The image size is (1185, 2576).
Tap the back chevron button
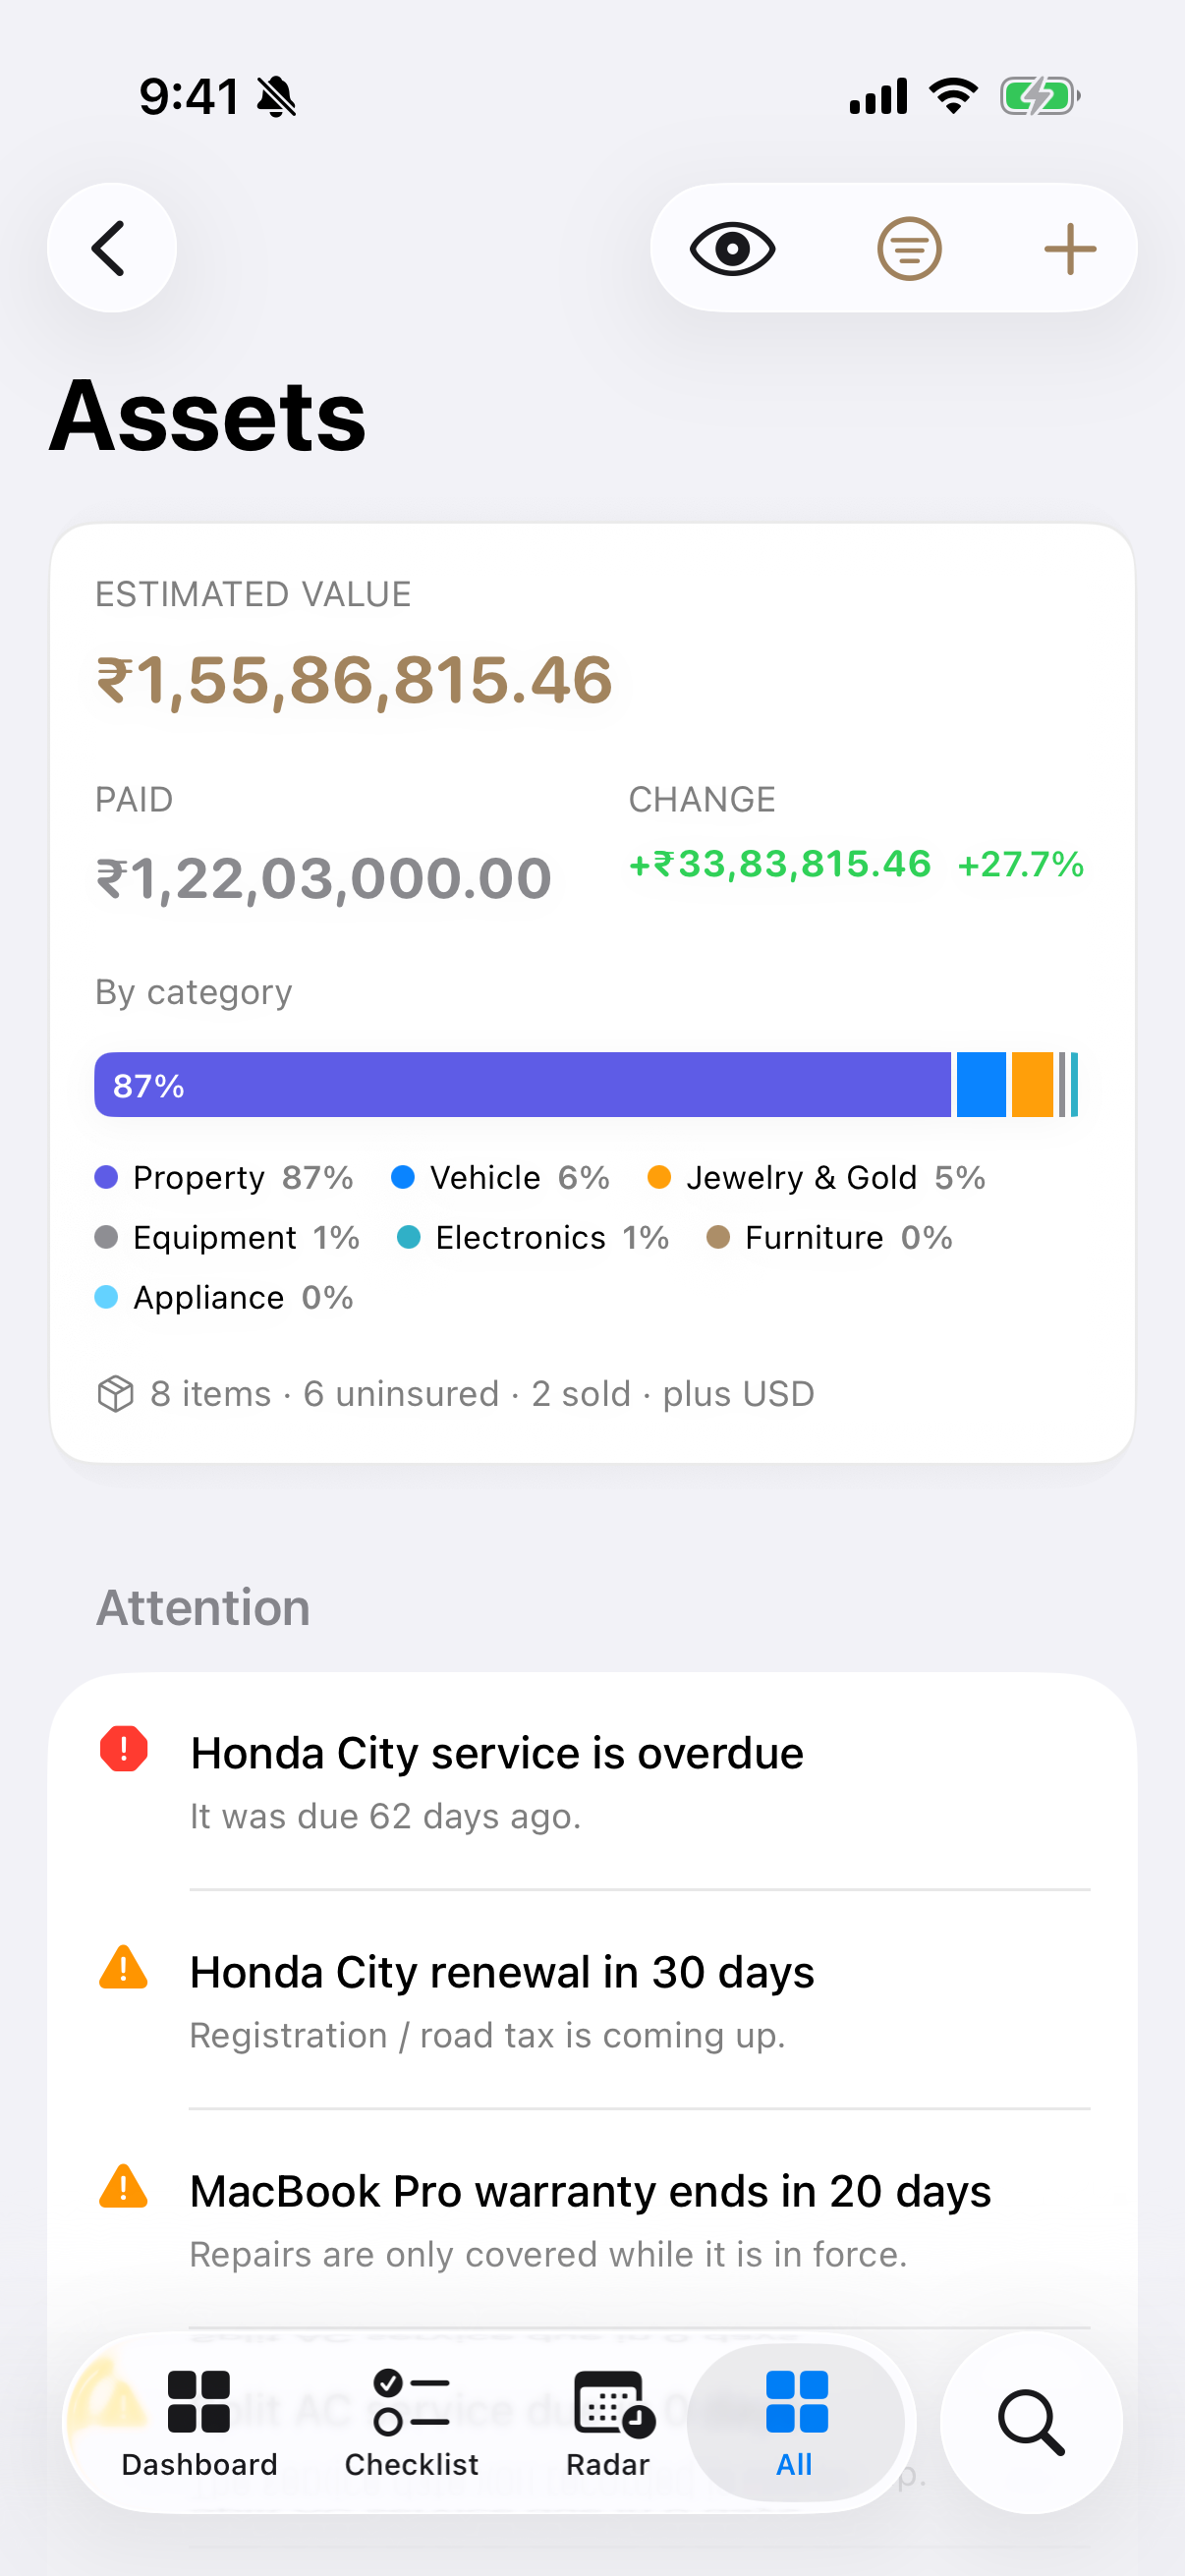(111, 248)
